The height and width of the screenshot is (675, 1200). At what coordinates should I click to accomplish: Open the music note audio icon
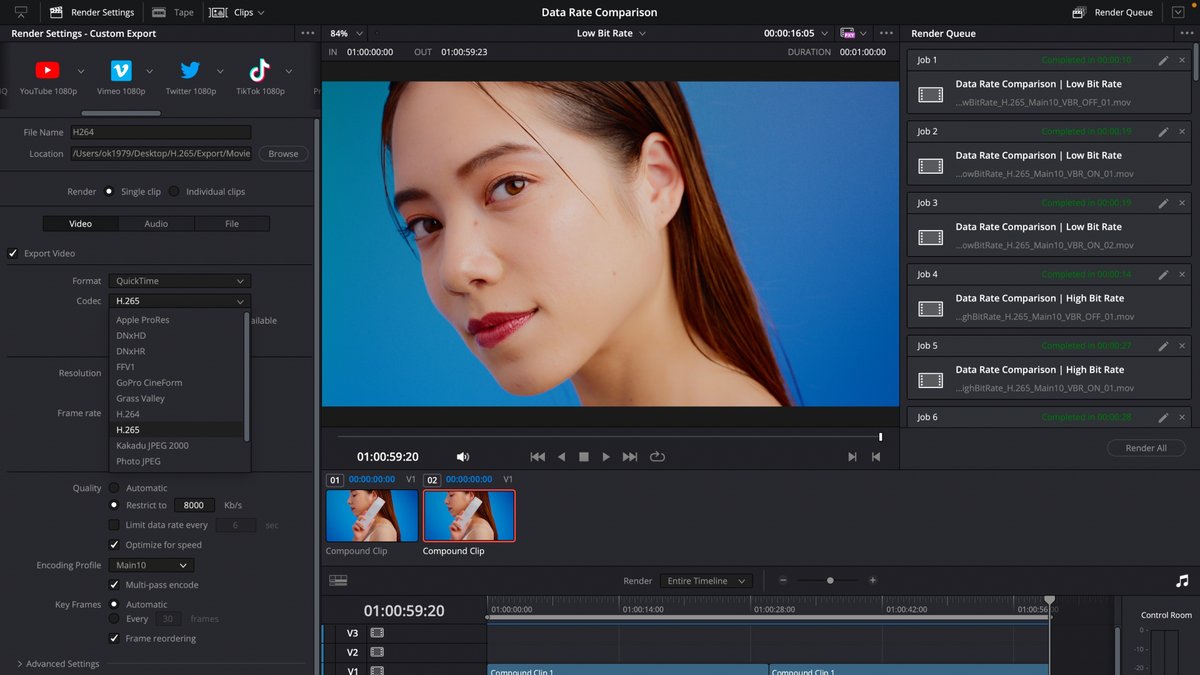coord(1182,580)
